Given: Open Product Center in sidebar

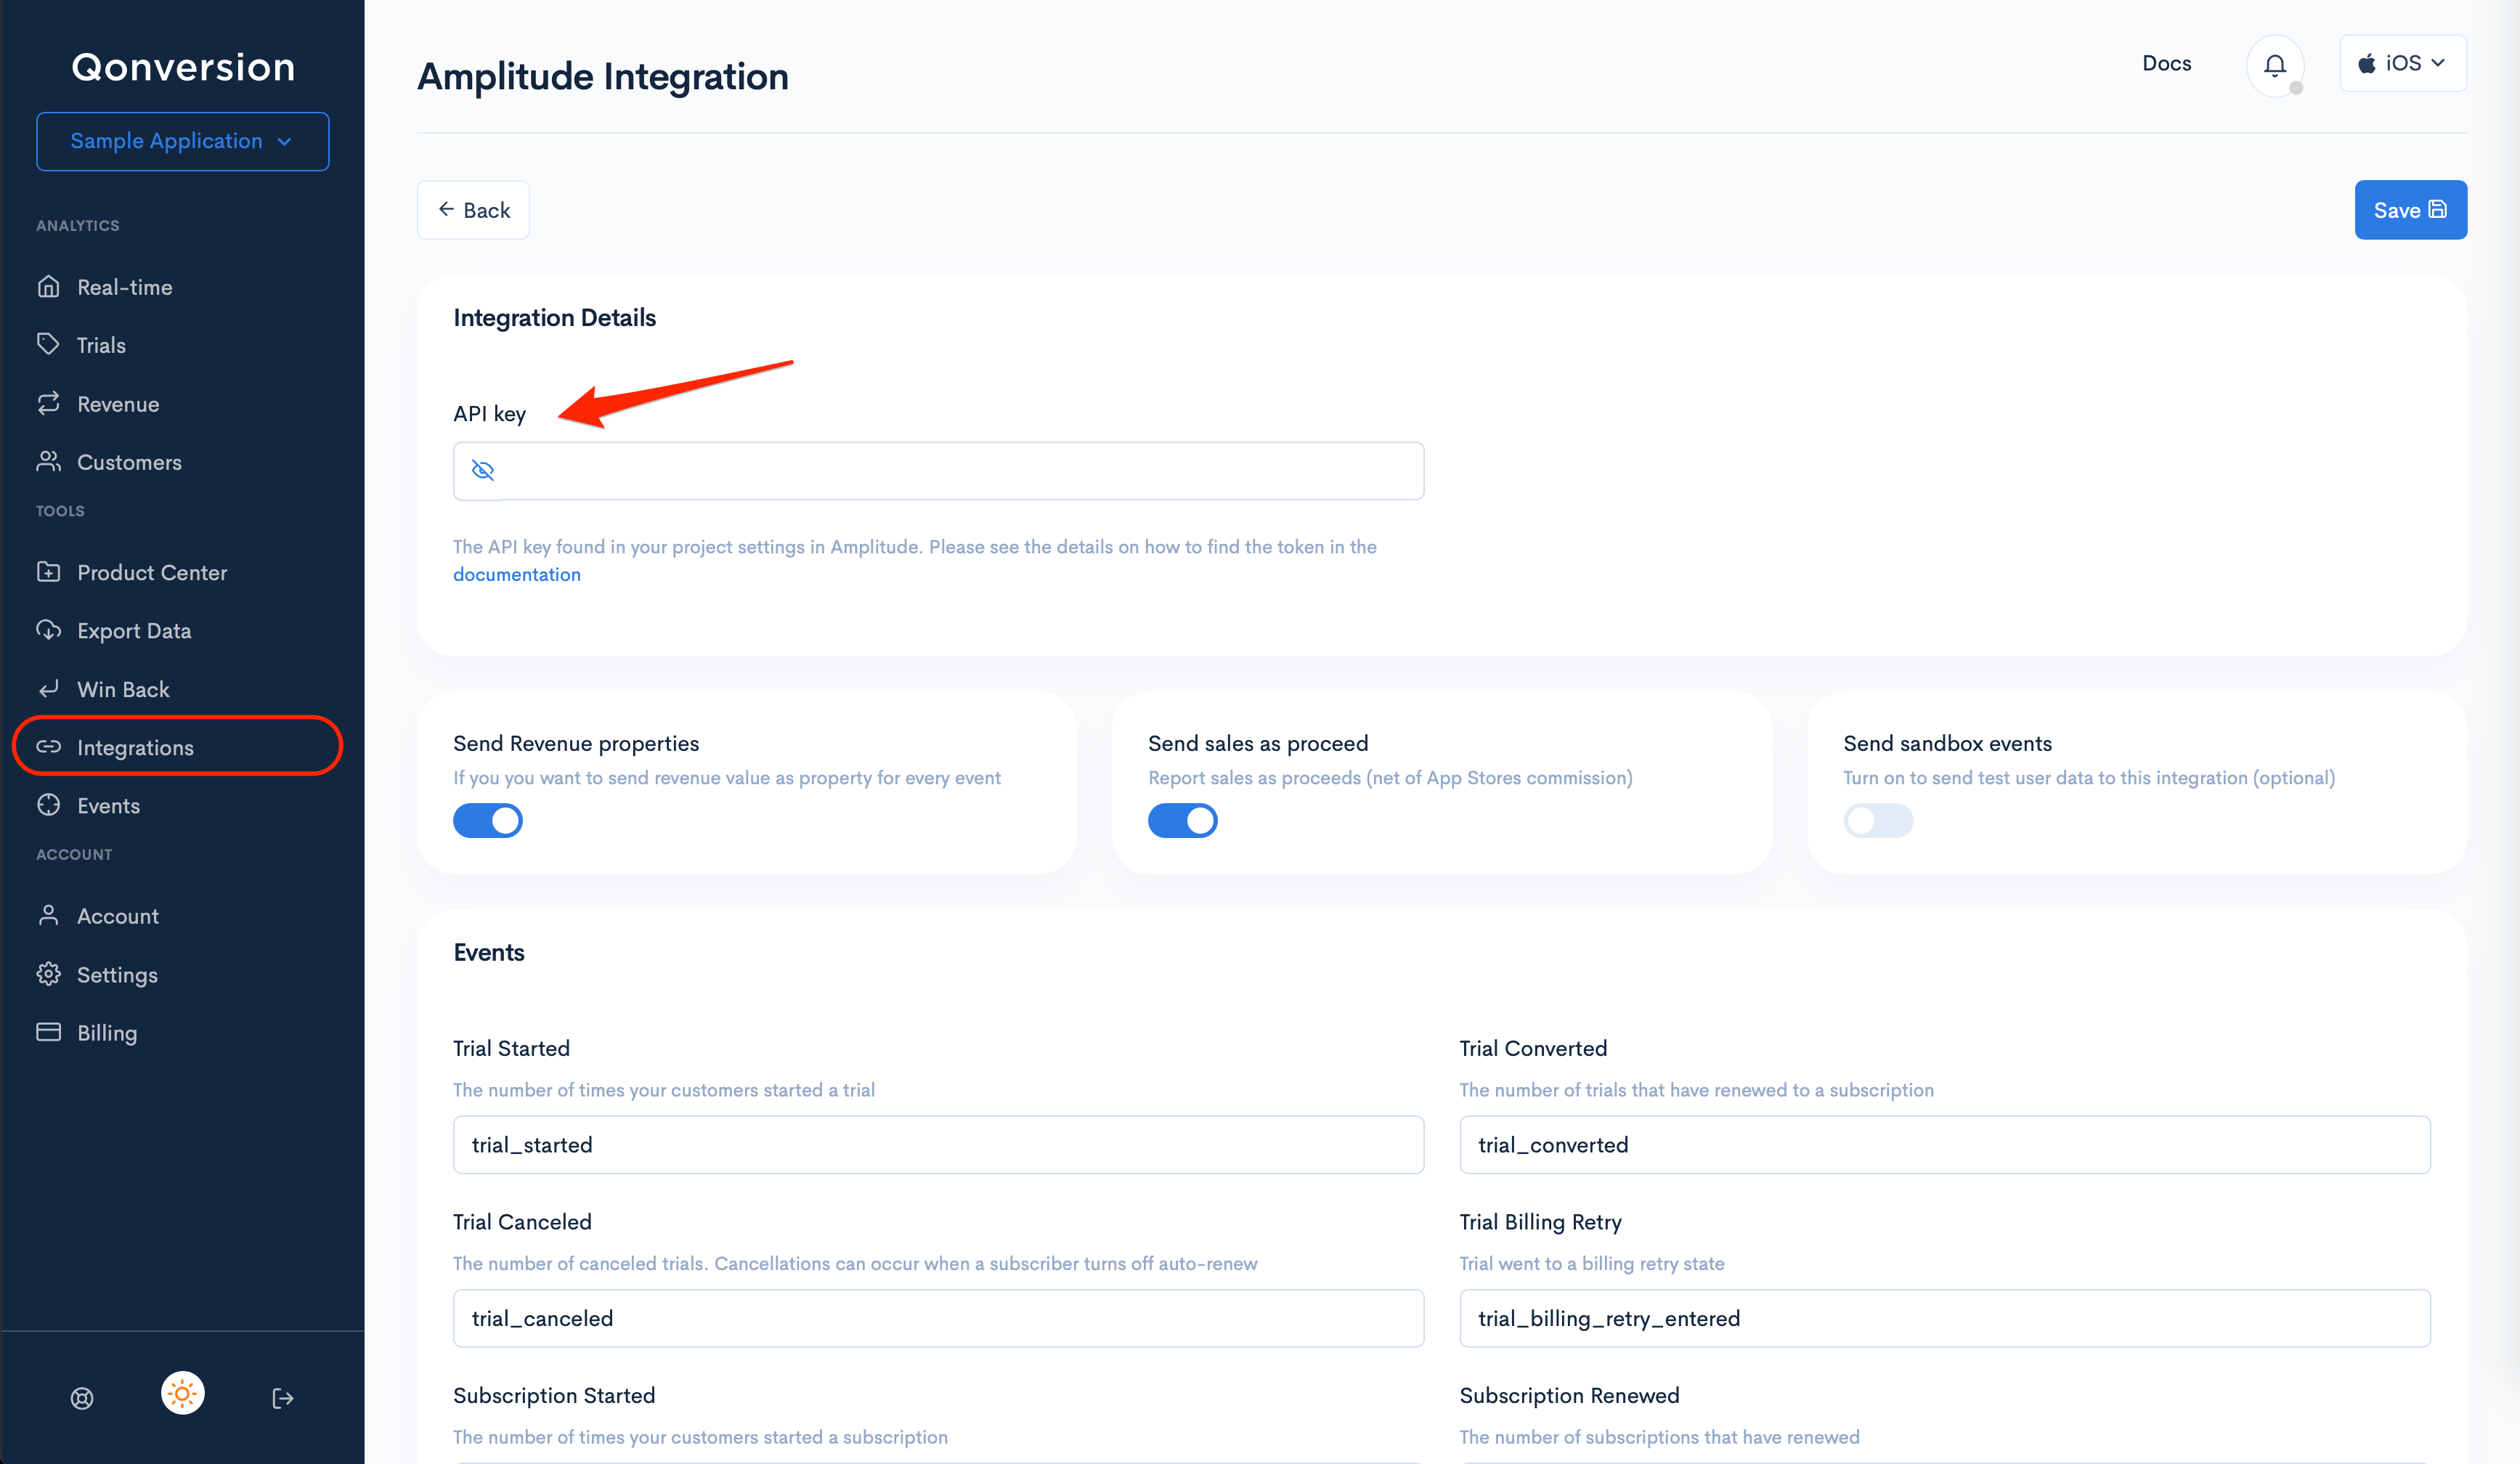Looking at the screenshot, I should click(152, 572).
